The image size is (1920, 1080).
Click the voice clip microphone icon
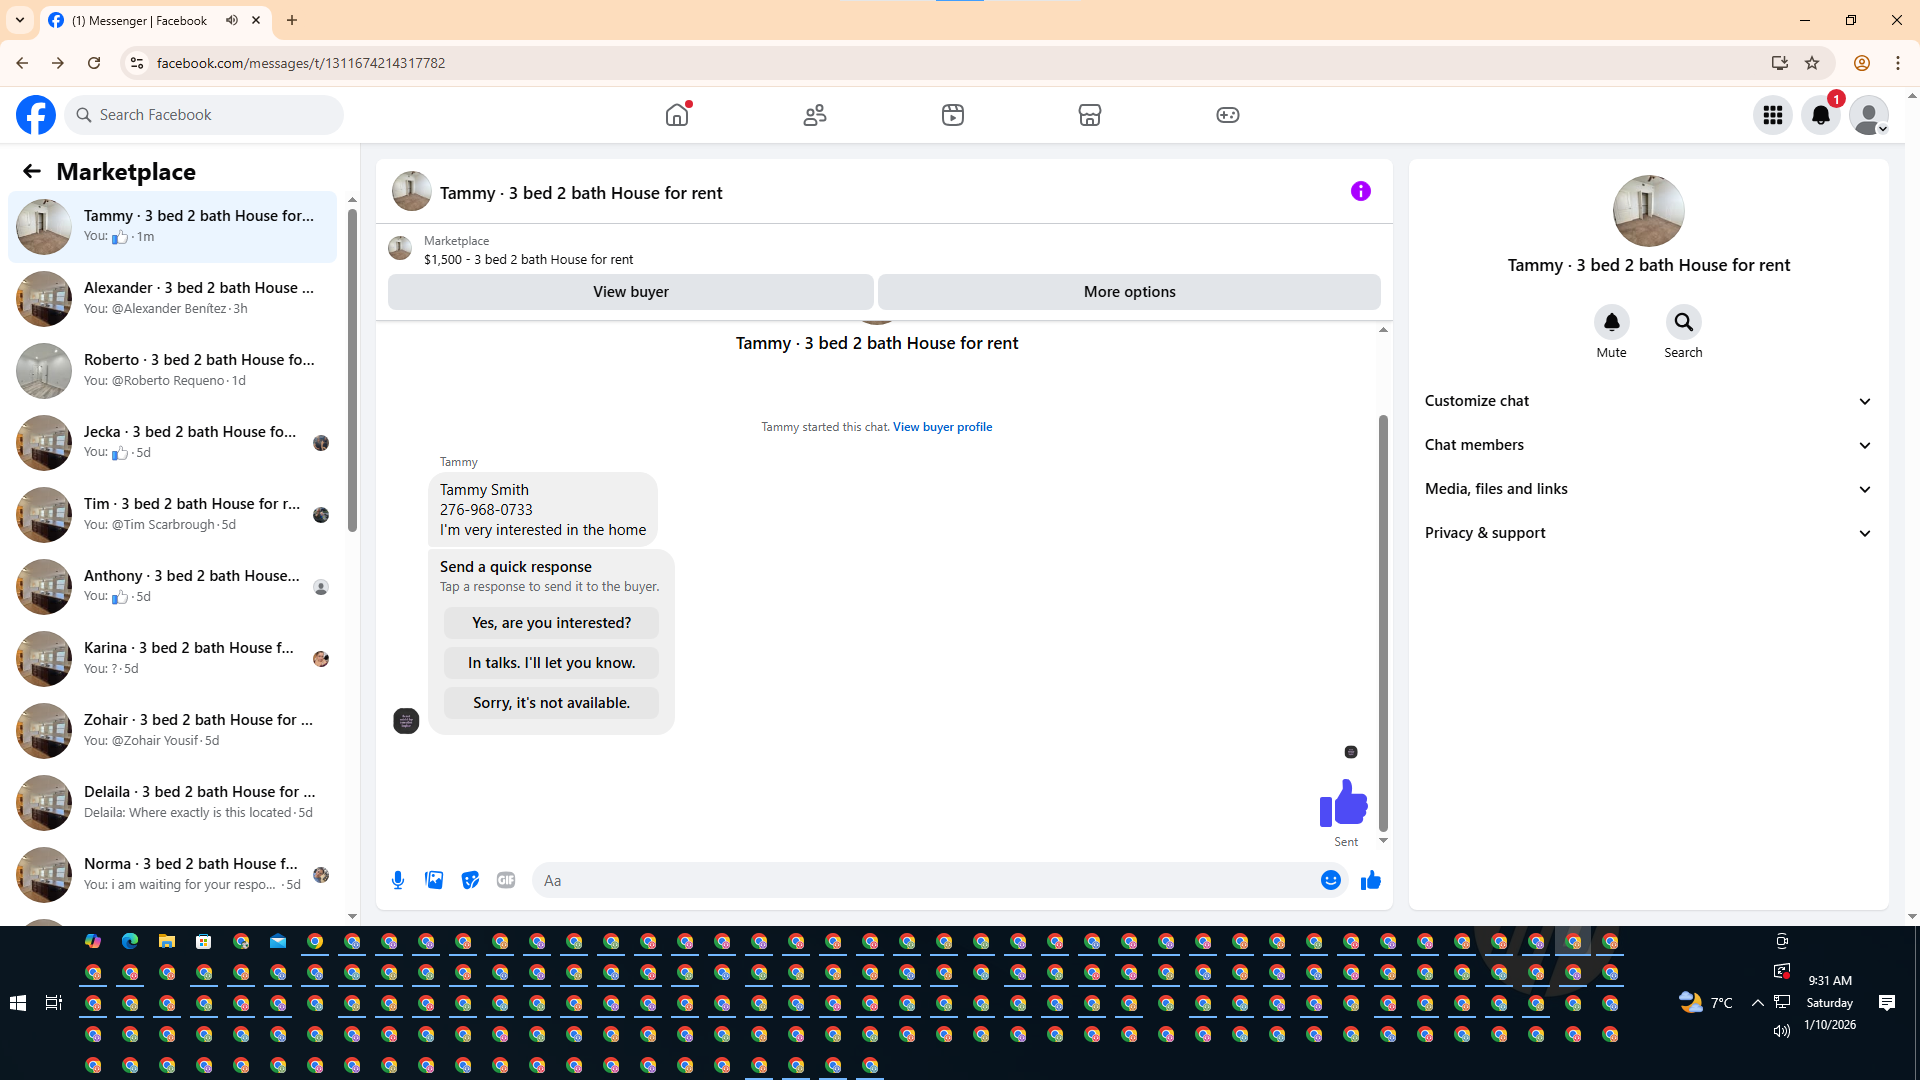[398, 880]
